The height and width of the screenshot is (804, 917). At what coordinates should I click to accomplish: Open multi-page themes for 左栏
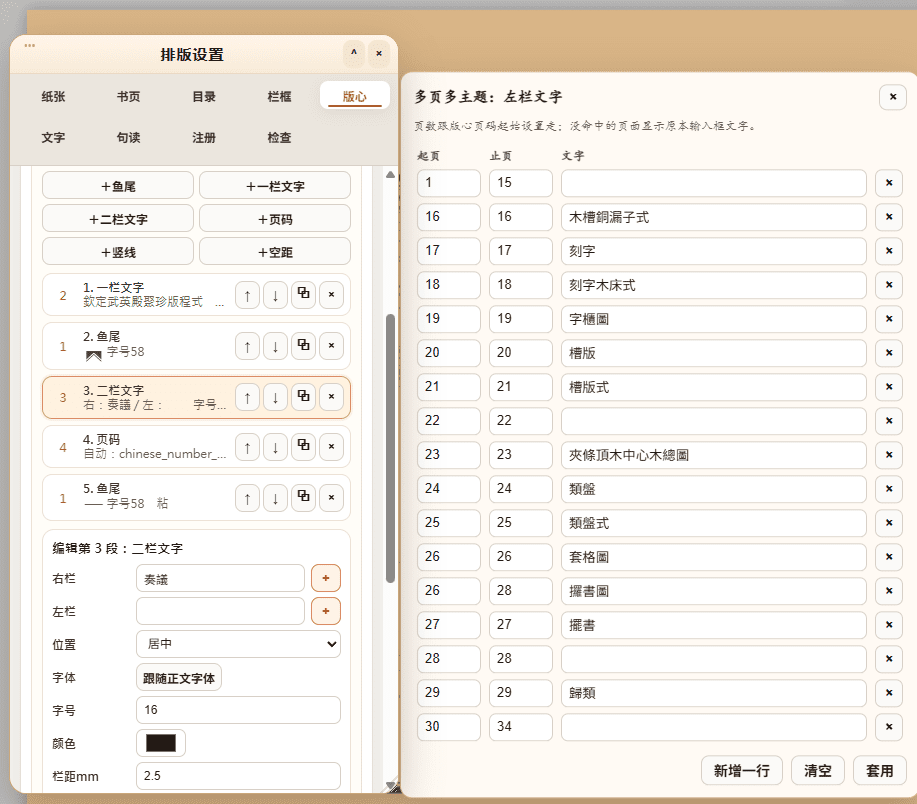[x=326, y=611]
